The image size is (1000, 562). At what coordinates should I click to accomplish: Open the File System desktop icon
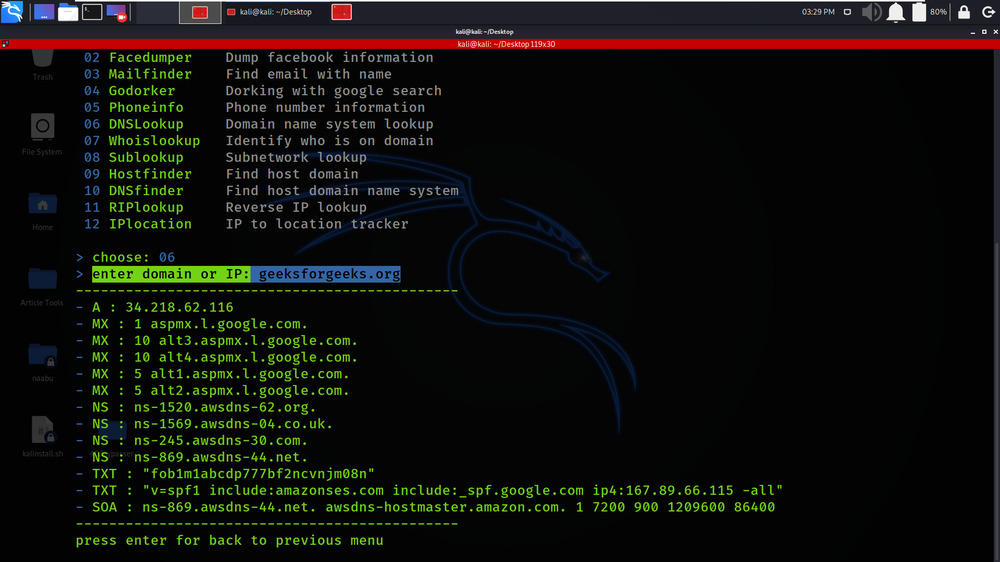pos(42,134)
